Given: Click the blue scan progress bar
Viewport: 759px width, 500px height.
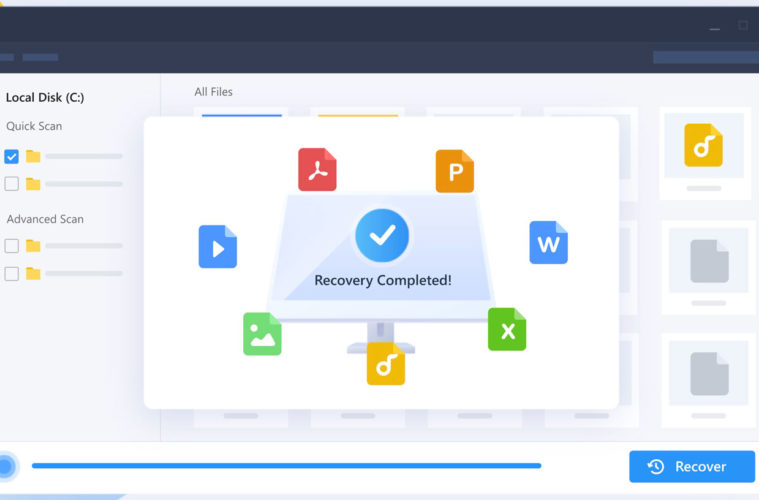Looking at the screenshot, I should tap(286, 465).
